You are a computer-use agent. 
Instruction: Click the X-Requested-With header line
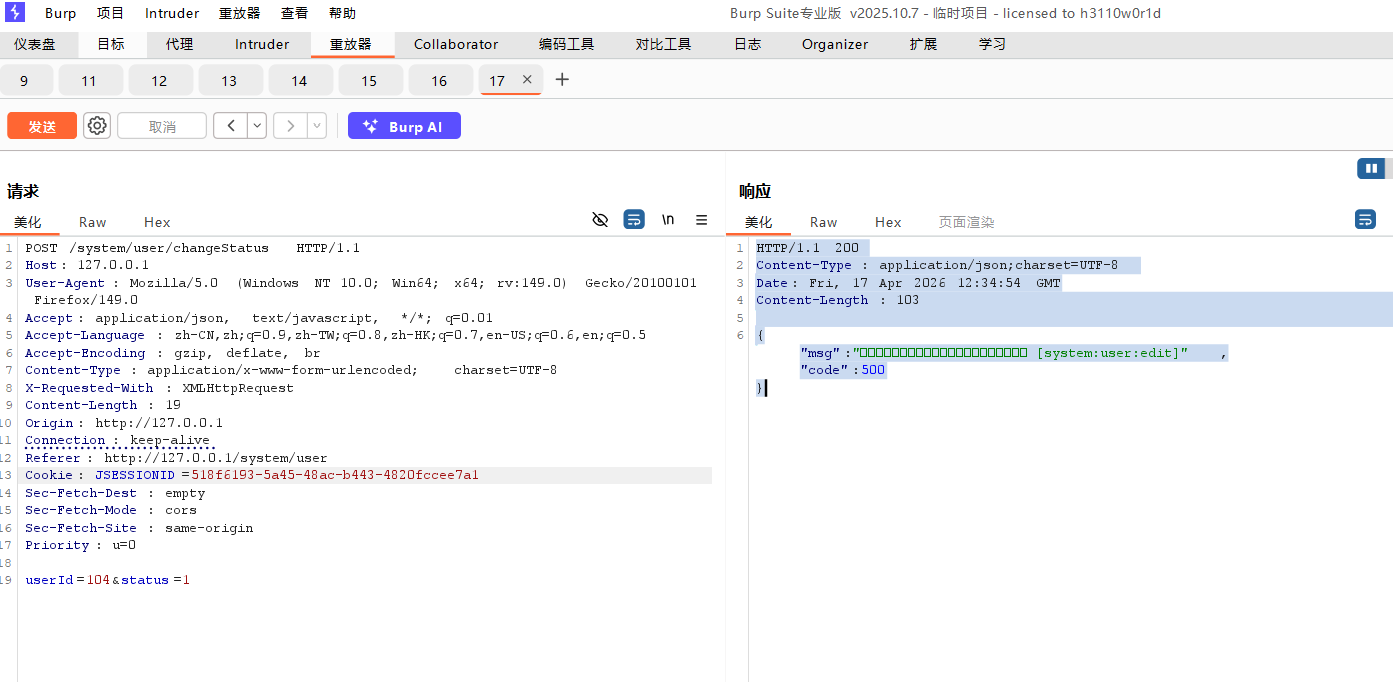159,388
